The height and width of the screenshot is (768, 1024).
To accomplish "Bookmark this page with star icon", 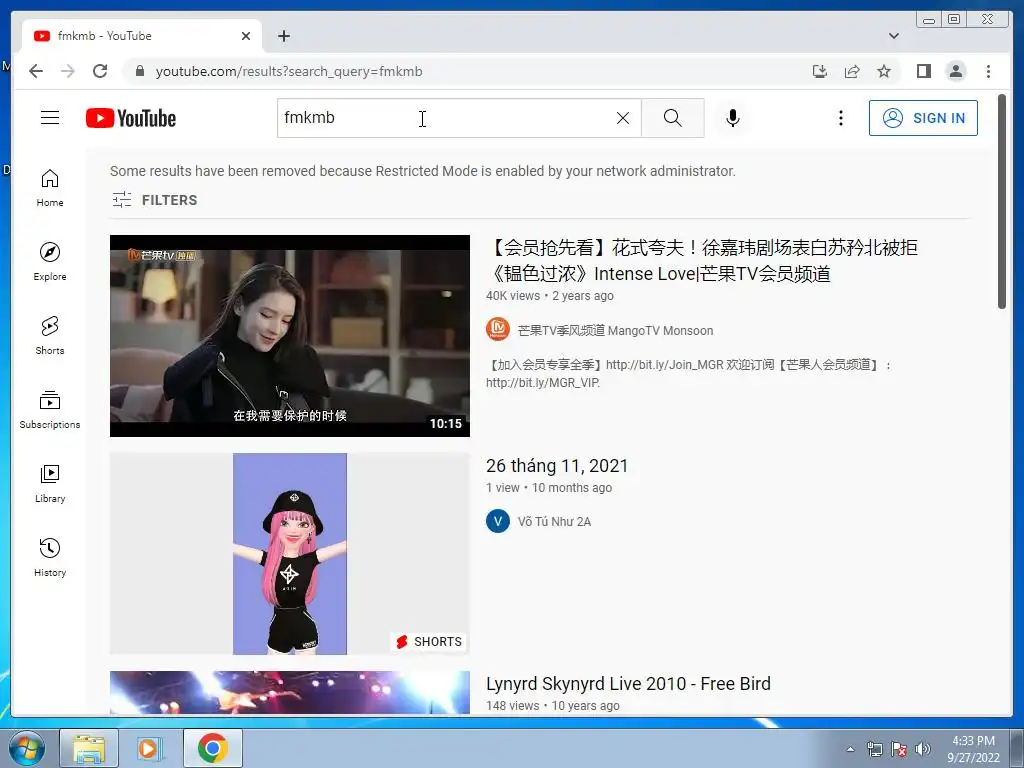I will tap(884, 71).
